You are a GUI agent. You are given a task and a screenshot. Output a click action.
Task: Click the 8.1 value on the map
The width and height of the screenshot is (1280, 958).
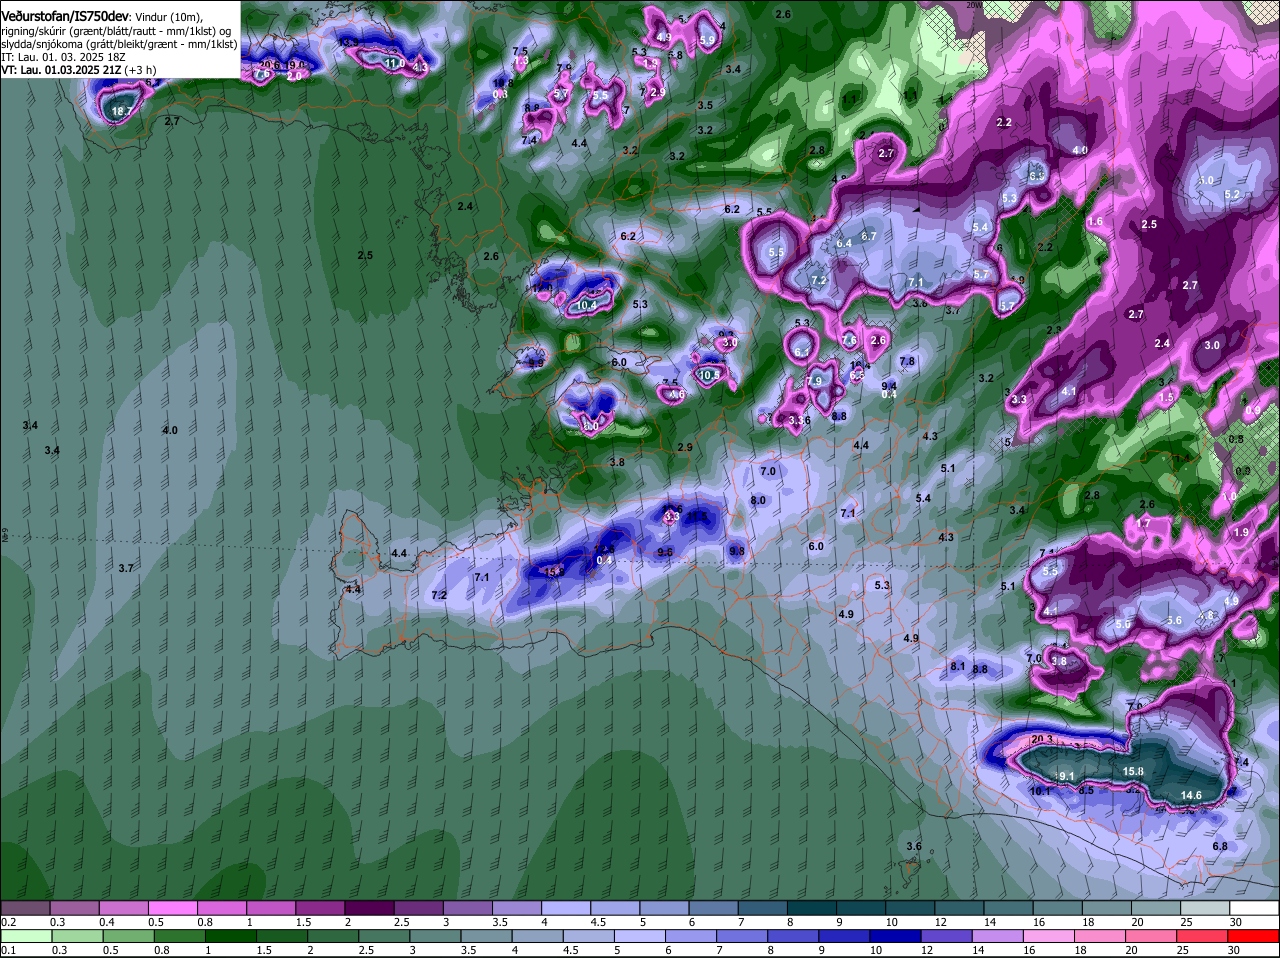coord(957,666)
